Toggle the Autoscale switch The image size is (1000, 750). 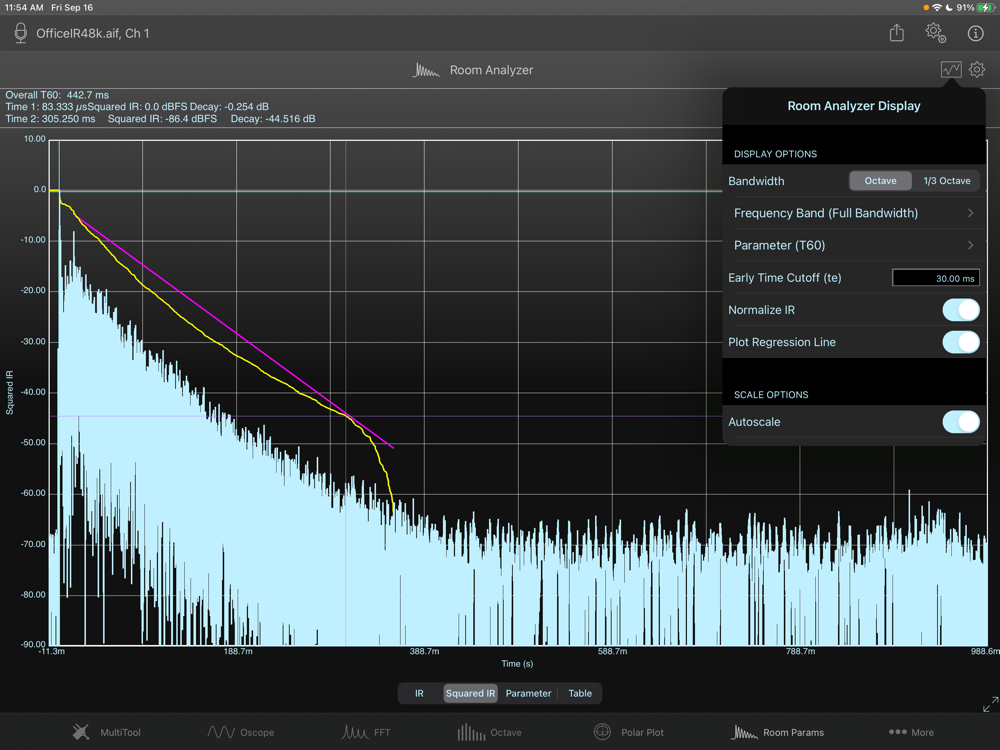960,422
